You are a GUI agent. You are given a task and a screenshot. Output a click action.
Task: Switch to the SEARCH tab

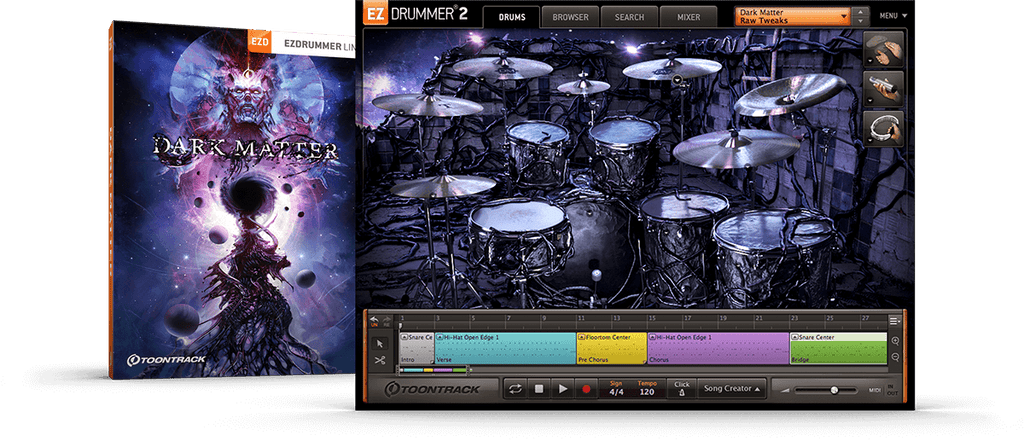tap(629, 17)
